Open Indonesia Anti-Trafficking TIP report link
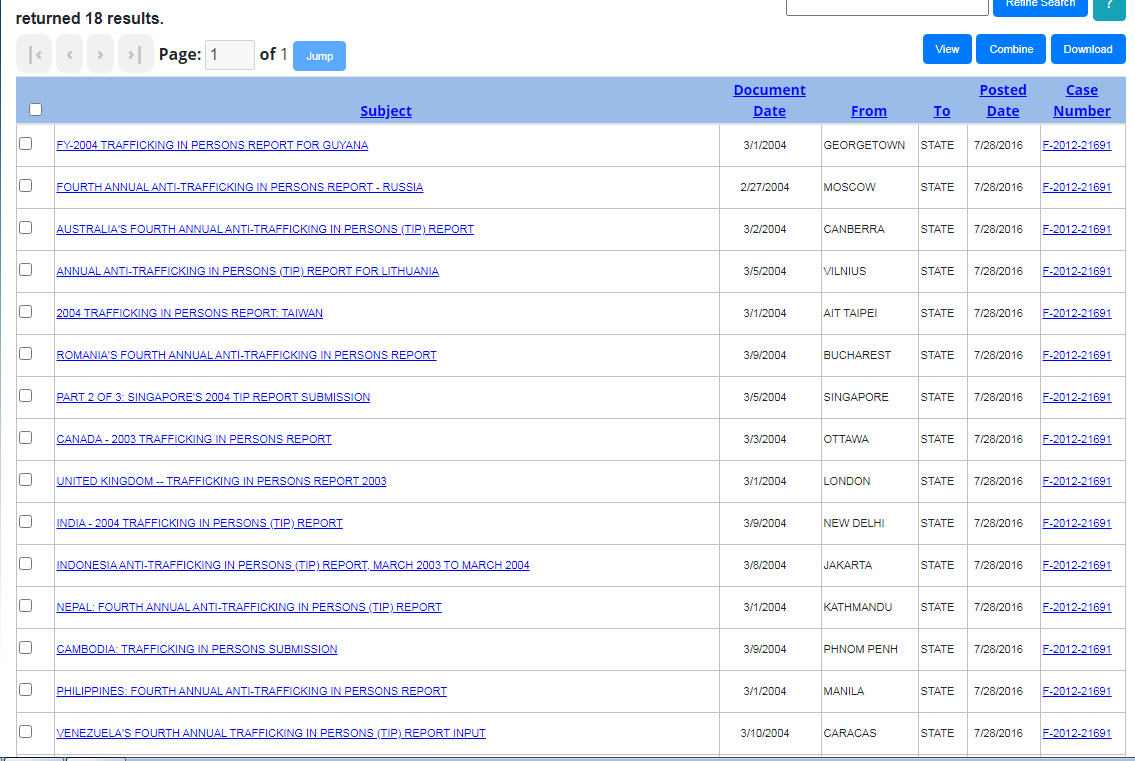1135x761 pixels. coord(292,565)
